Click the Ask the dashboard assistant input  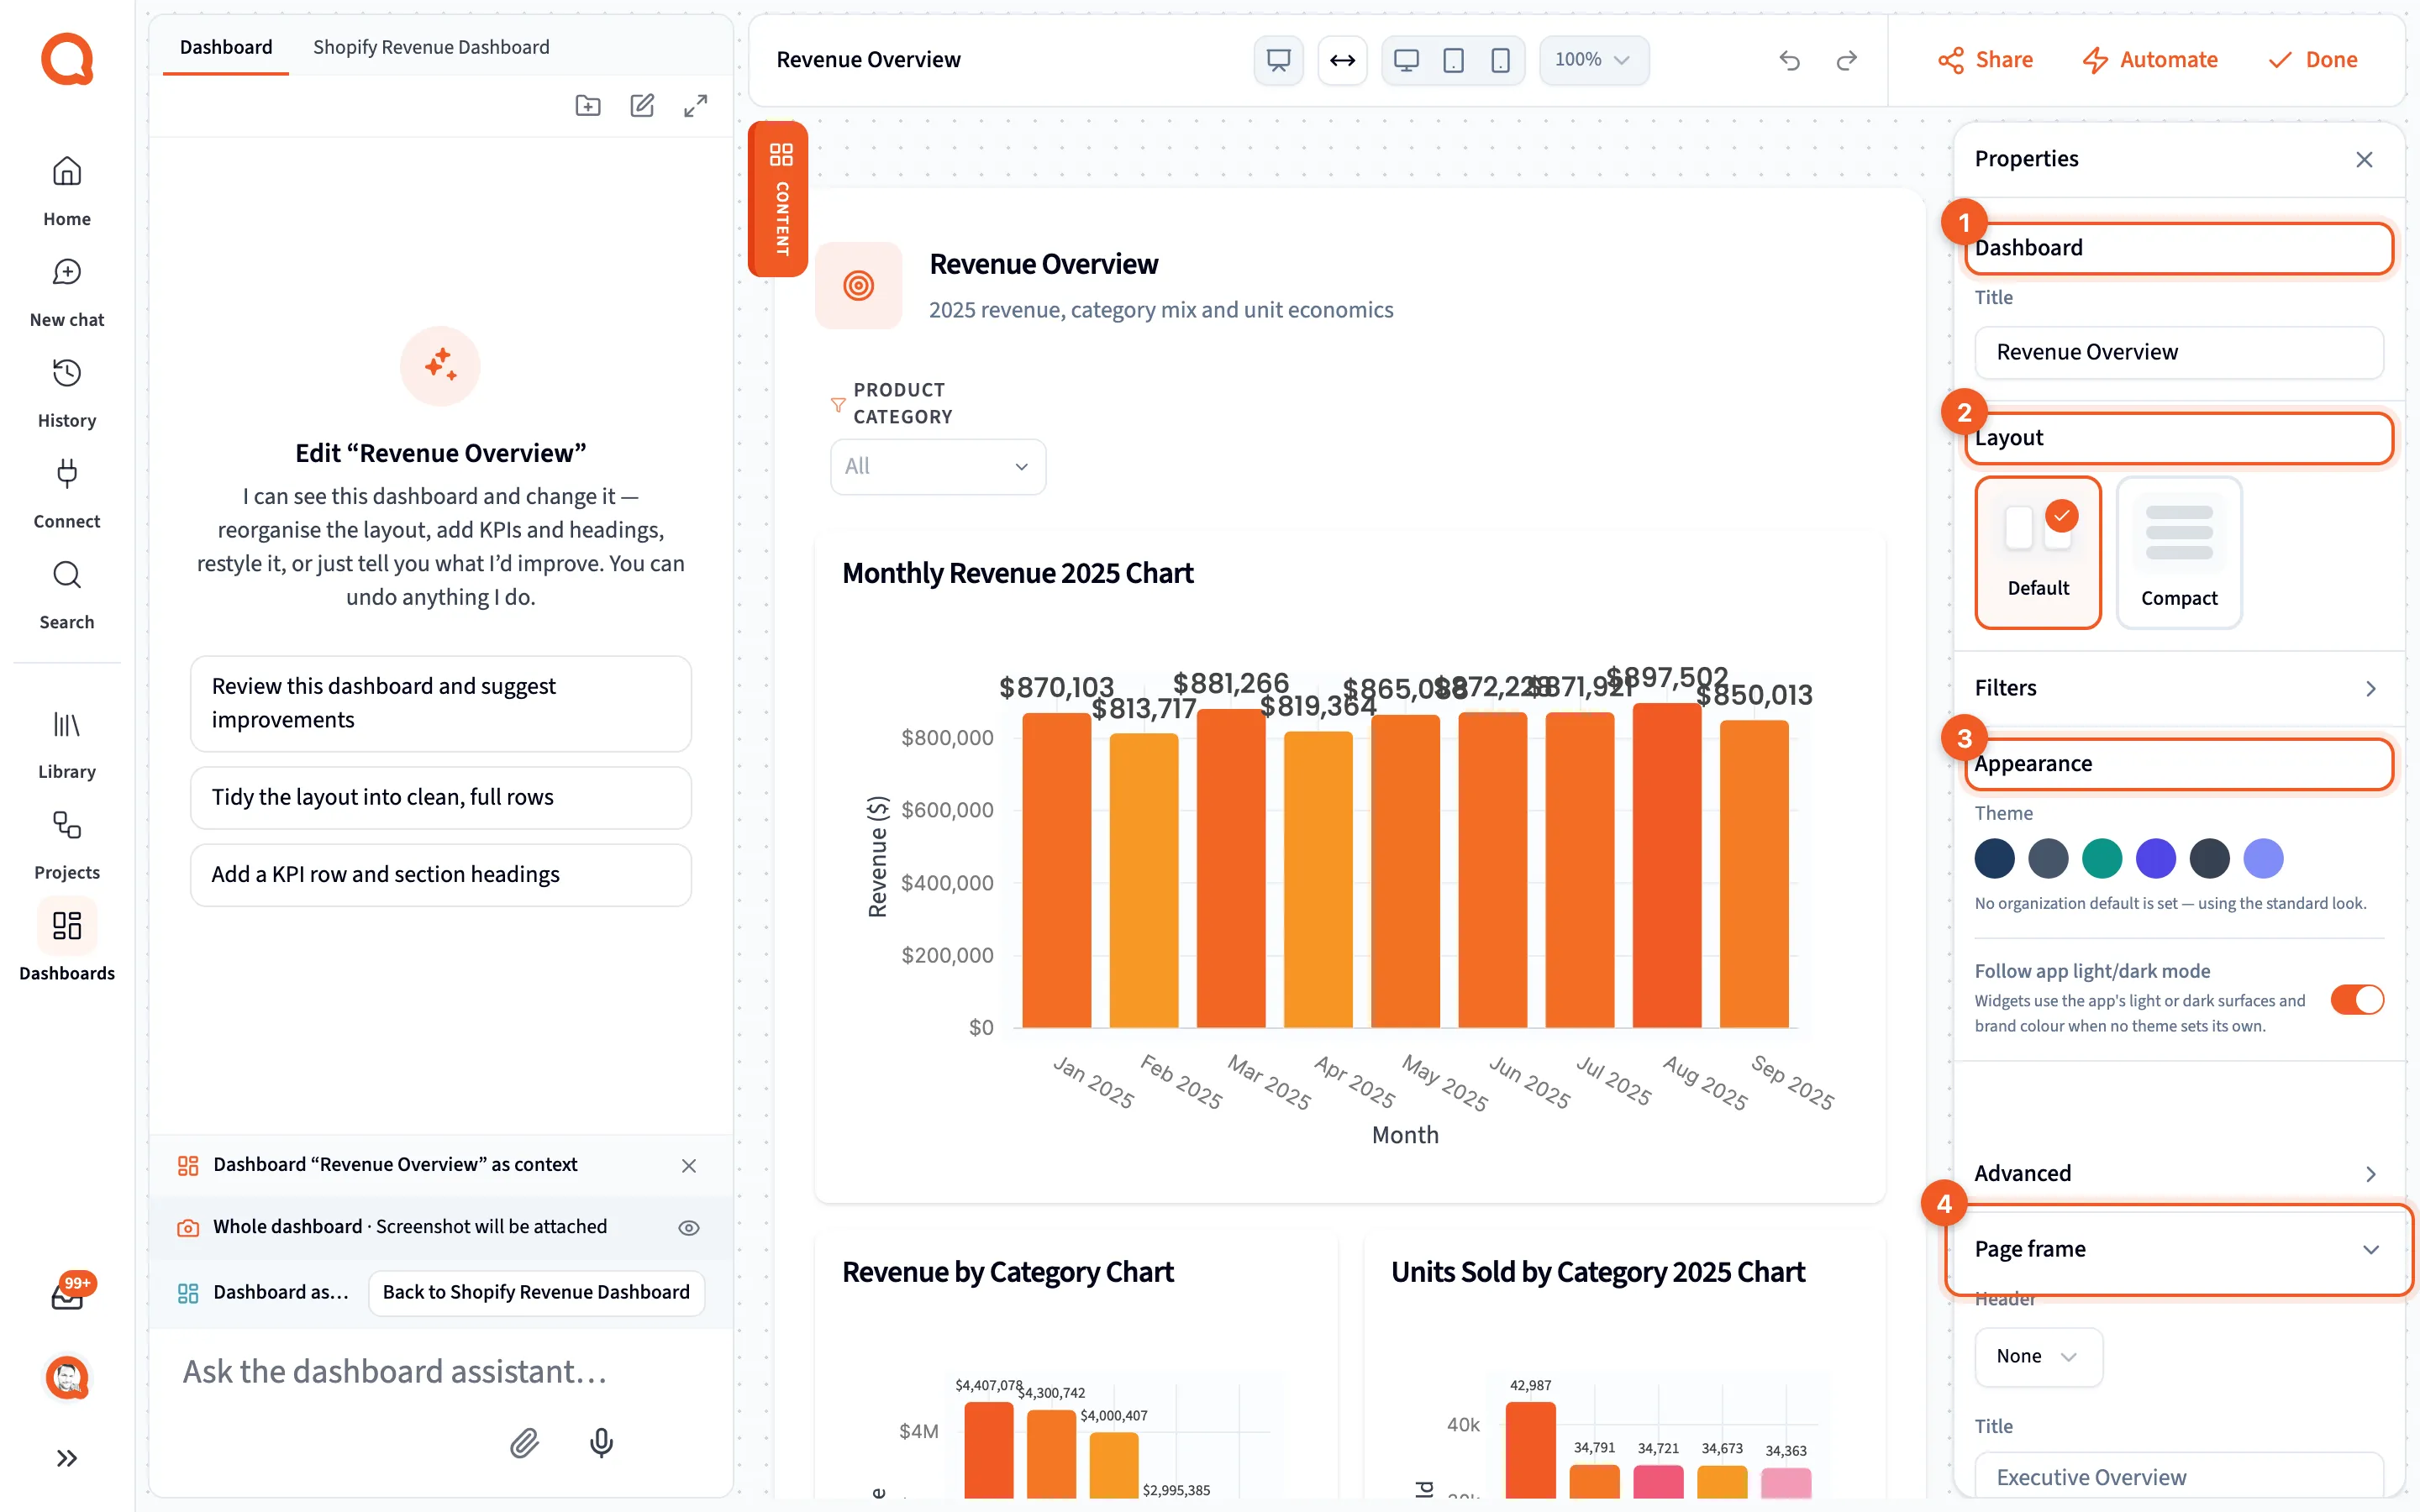pyautogui.click(x=441, y=1371)
